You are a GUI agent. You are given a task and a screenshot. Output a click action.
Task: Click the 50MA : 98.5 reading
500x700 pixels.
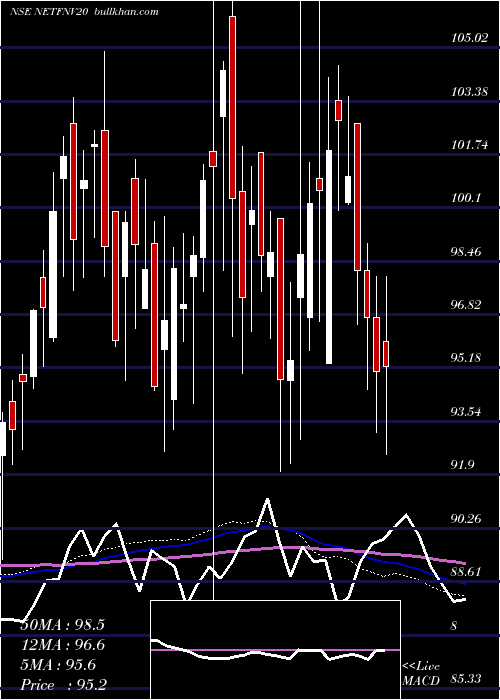click(62, 625)
